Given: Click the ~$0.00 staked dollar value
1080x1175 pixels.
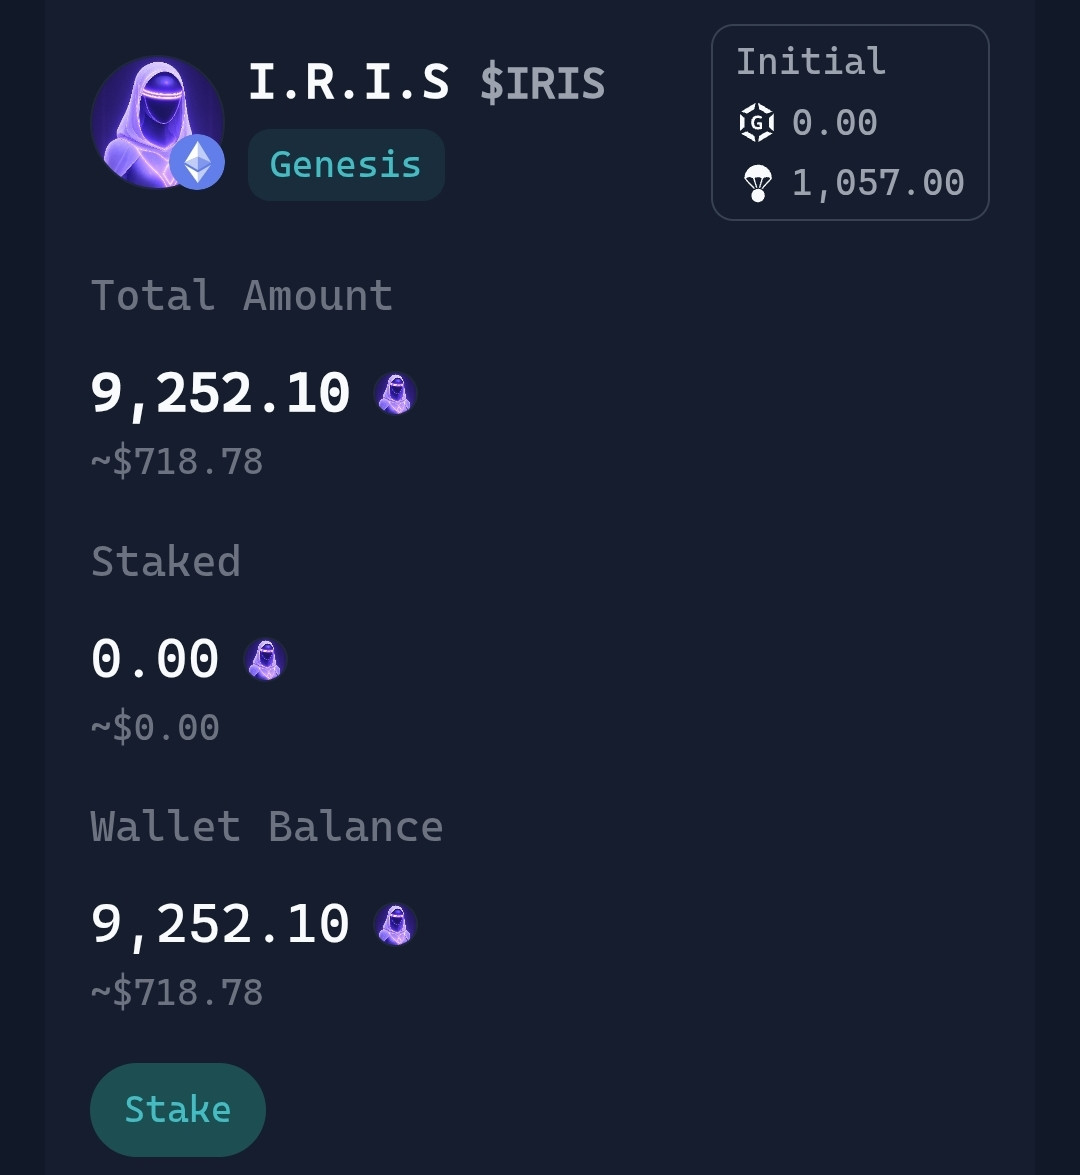Looking at the screenshot, I should pos(156,727).
